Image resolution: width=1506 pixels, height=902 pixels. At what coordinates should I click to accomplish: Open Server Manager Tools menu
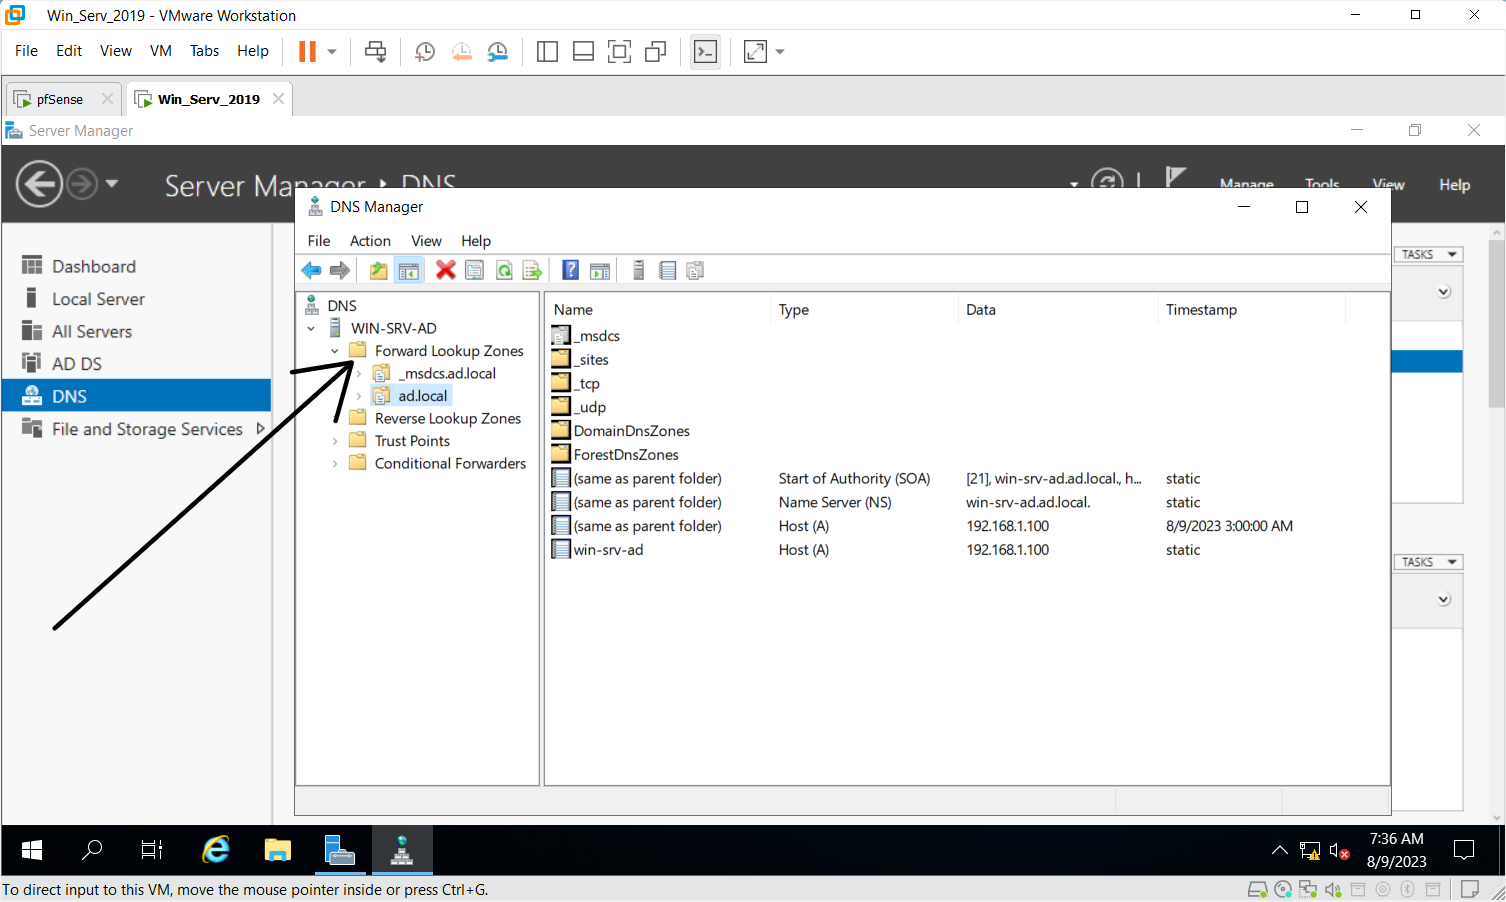pyautogui.click(x=1322, y=185)
